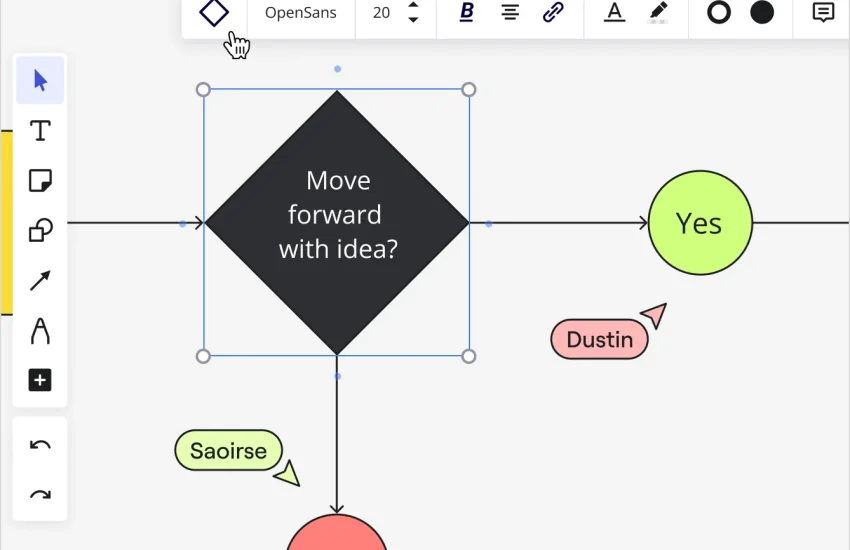The width and height of the screenshot is (850, 550).
Task: Select the cursor pointer tool
Action: click(x=40, y=81)
